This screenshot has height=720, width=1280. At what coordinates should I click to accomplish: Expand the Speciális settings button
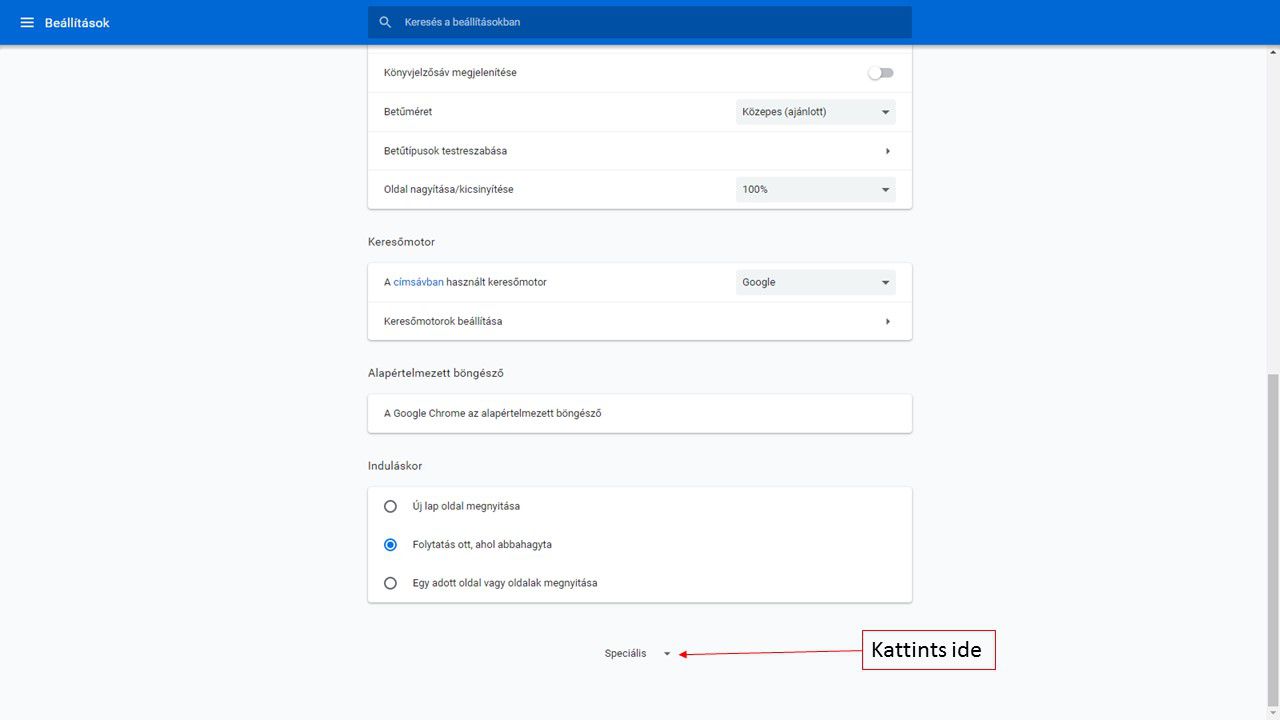point(626,654)
